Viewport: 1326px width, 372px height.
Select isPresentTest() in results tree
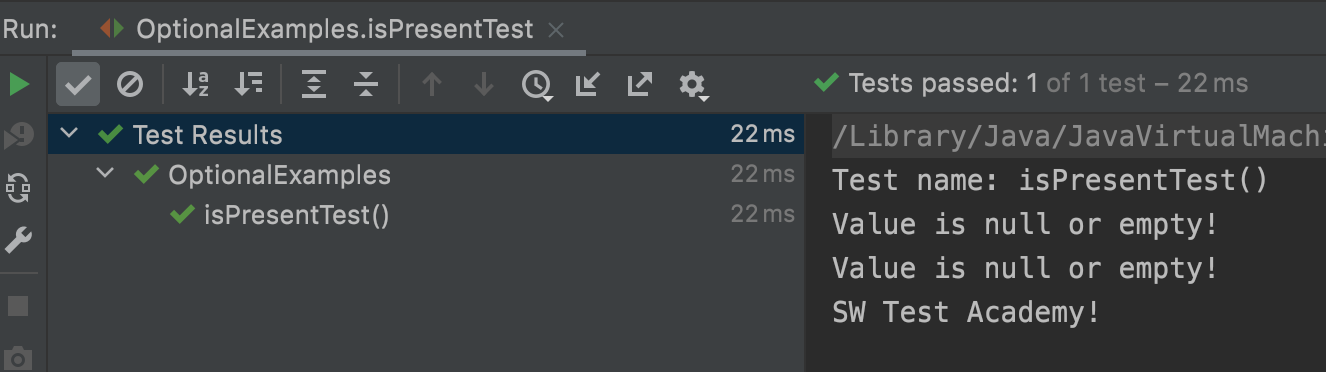point(296,214)
